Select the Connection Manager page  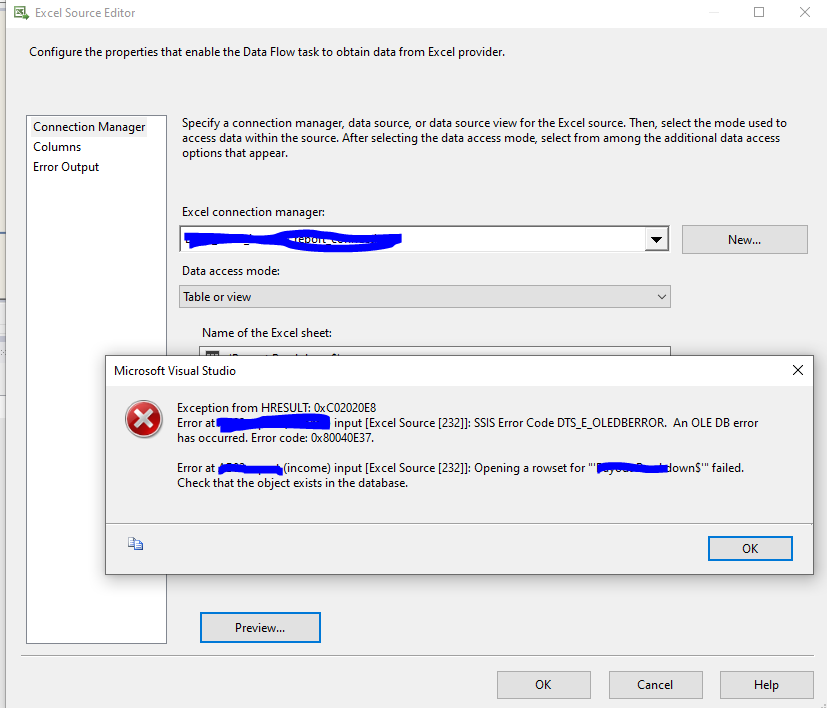[89, 127]
